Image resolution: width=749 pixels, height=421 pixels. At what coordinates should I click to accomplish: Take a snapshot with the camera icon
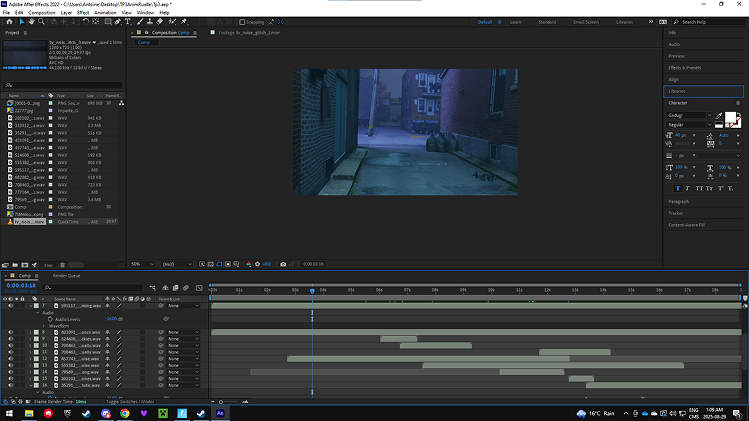pyautogui.click(x=283, y=264)
